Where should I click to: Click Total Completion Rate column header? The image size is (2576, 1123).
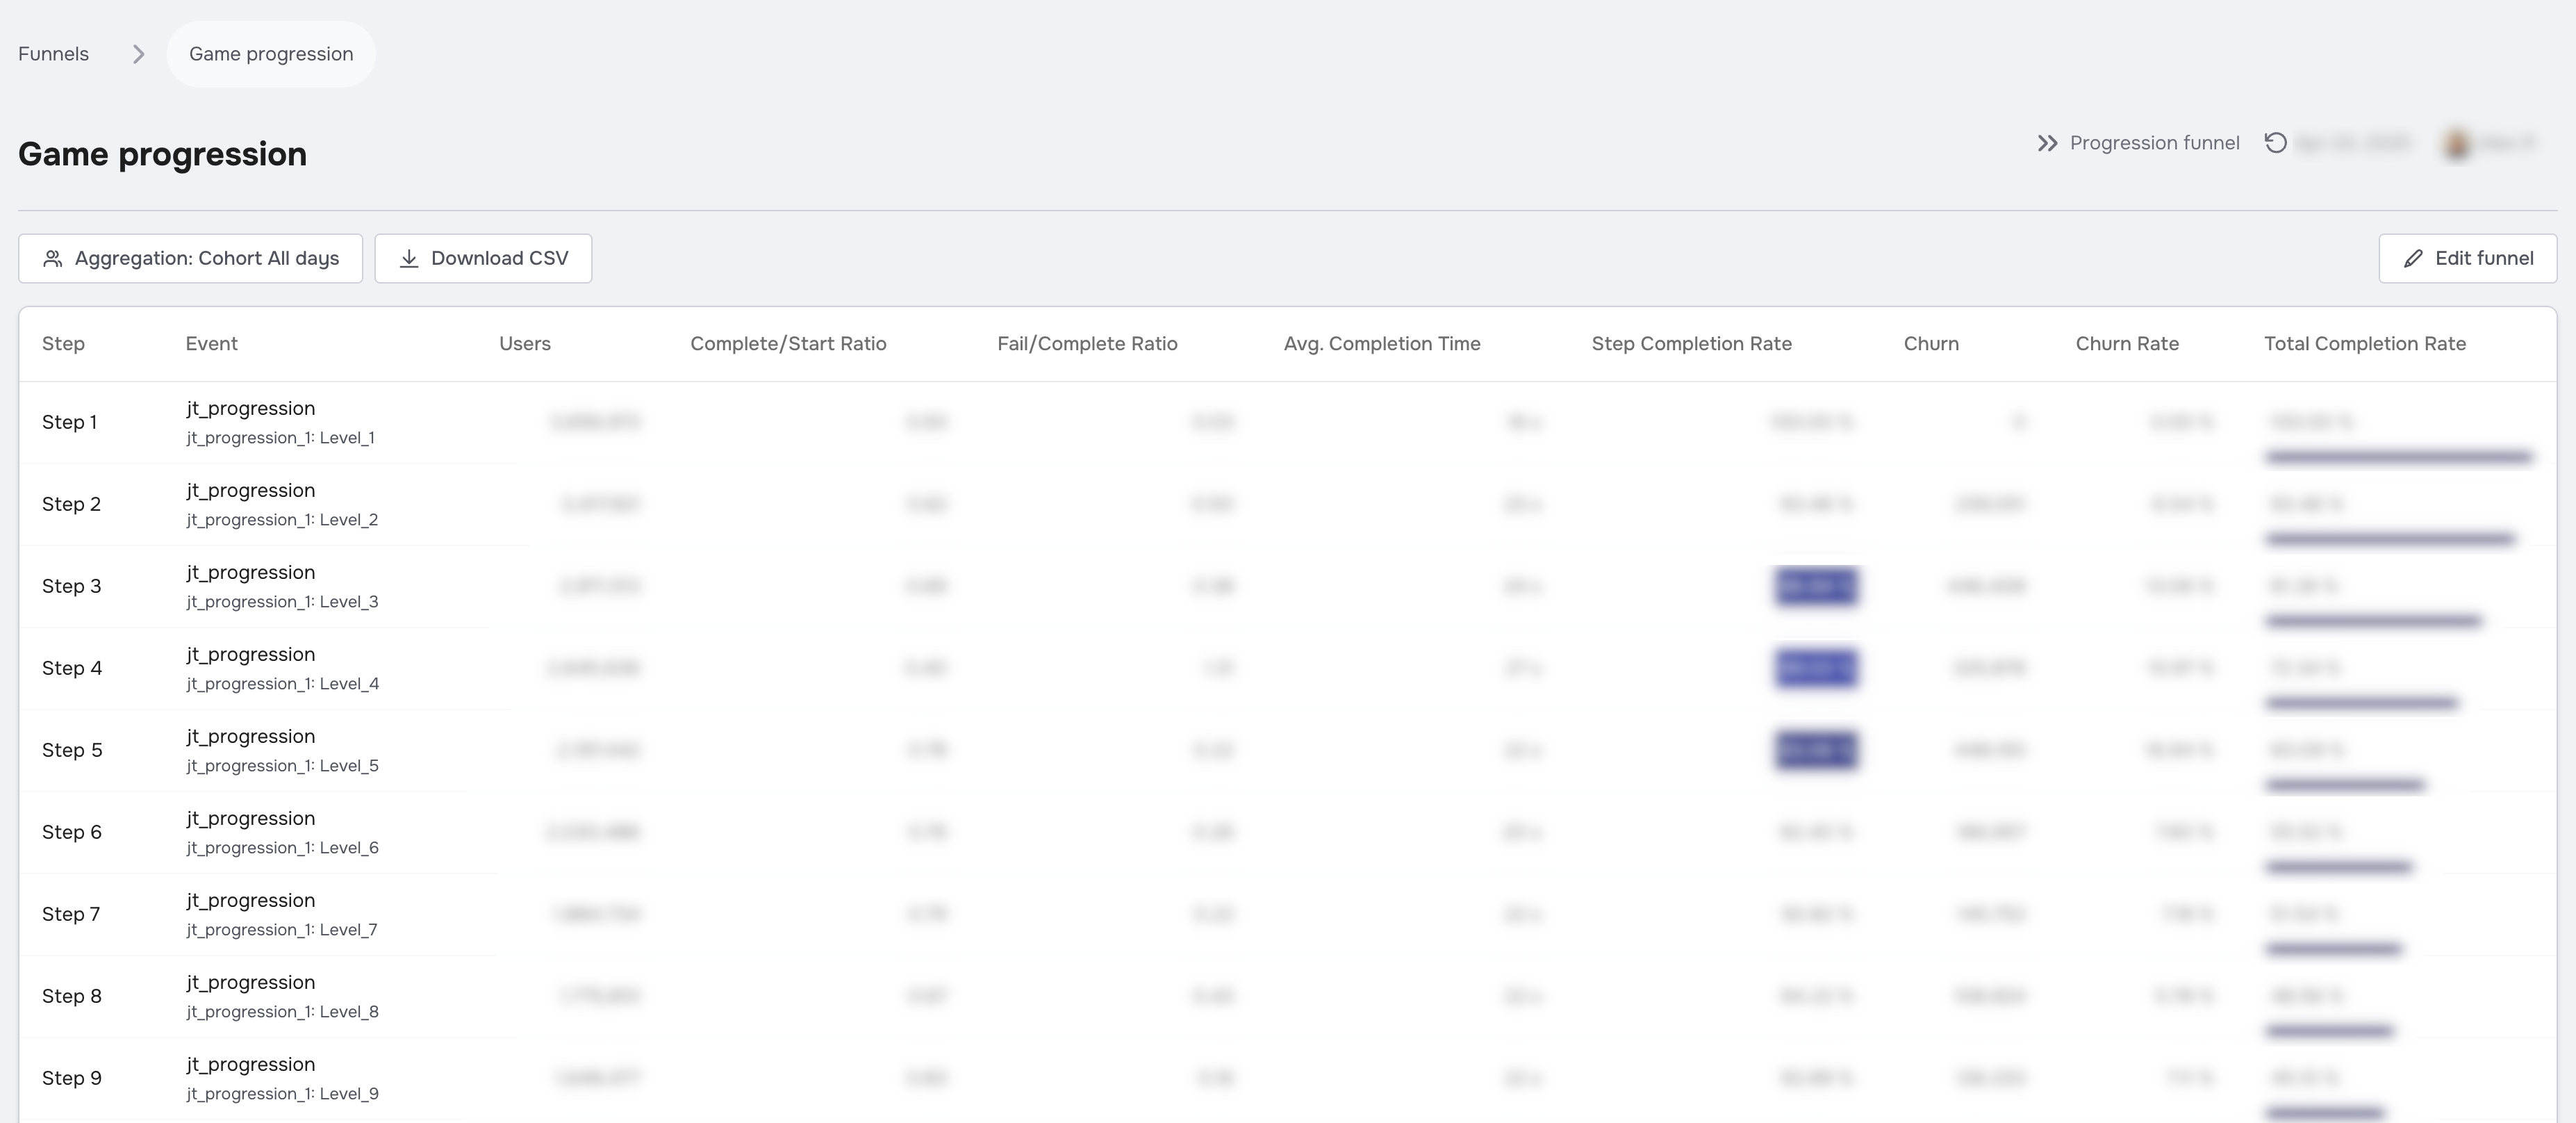[x=2365, y=343]
